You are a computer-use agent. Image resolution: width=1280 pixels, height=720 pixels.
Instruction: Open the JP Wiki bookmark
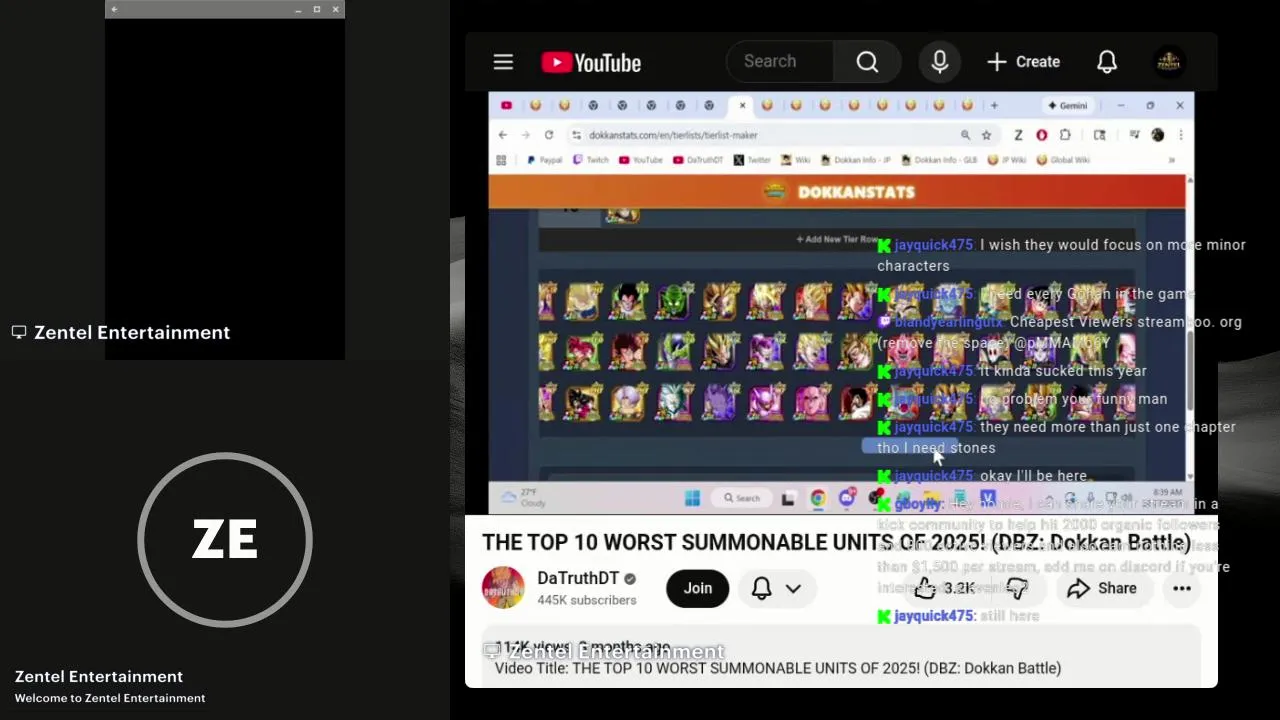(1008, 160)
